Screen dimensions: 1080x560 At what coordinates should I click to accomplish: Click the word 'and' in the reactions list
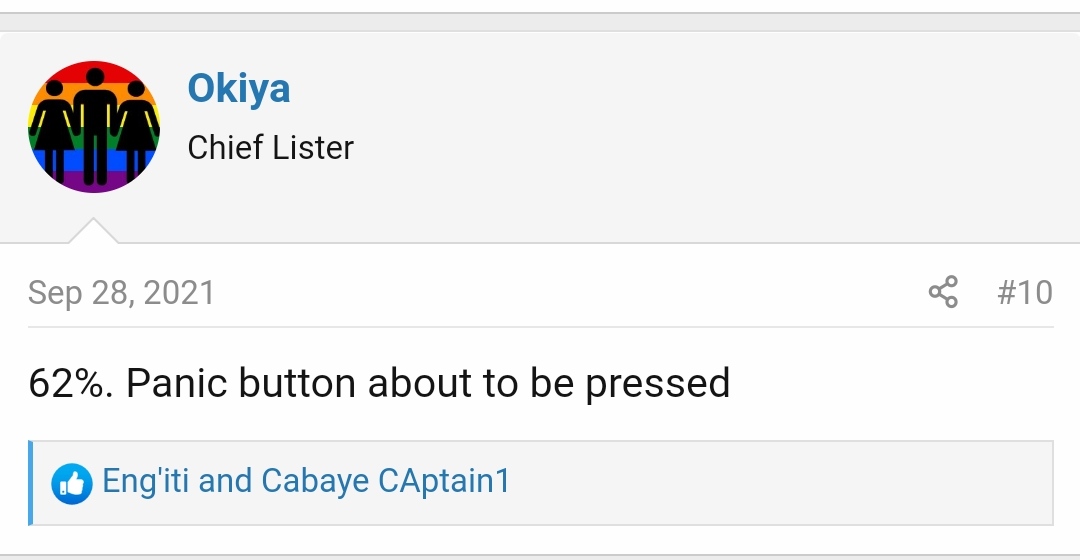point(225,480)
